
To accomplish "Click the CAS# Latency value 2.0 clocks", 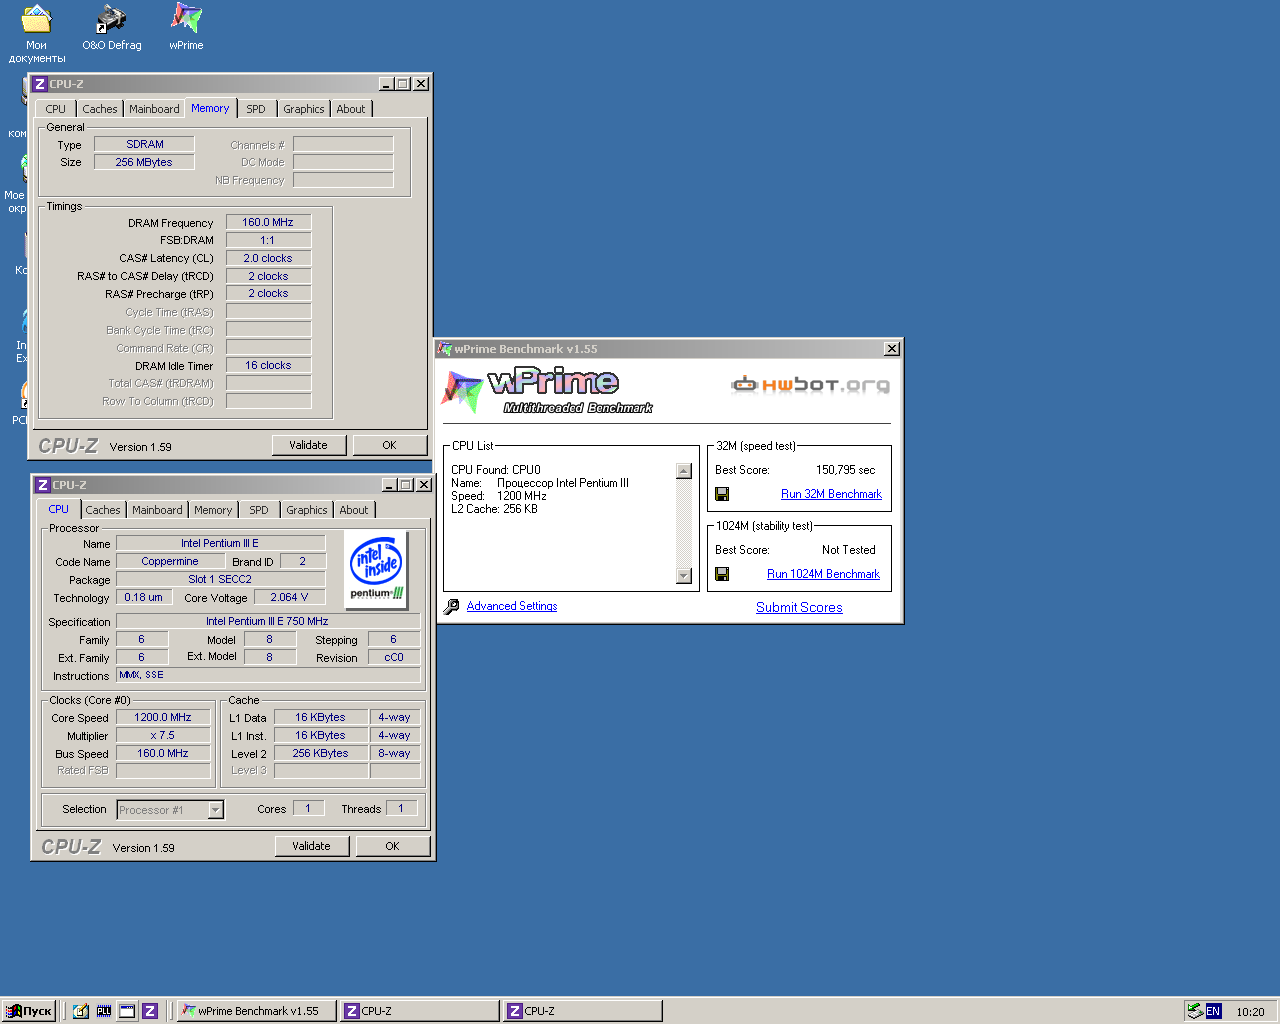I will pos(268,258).
